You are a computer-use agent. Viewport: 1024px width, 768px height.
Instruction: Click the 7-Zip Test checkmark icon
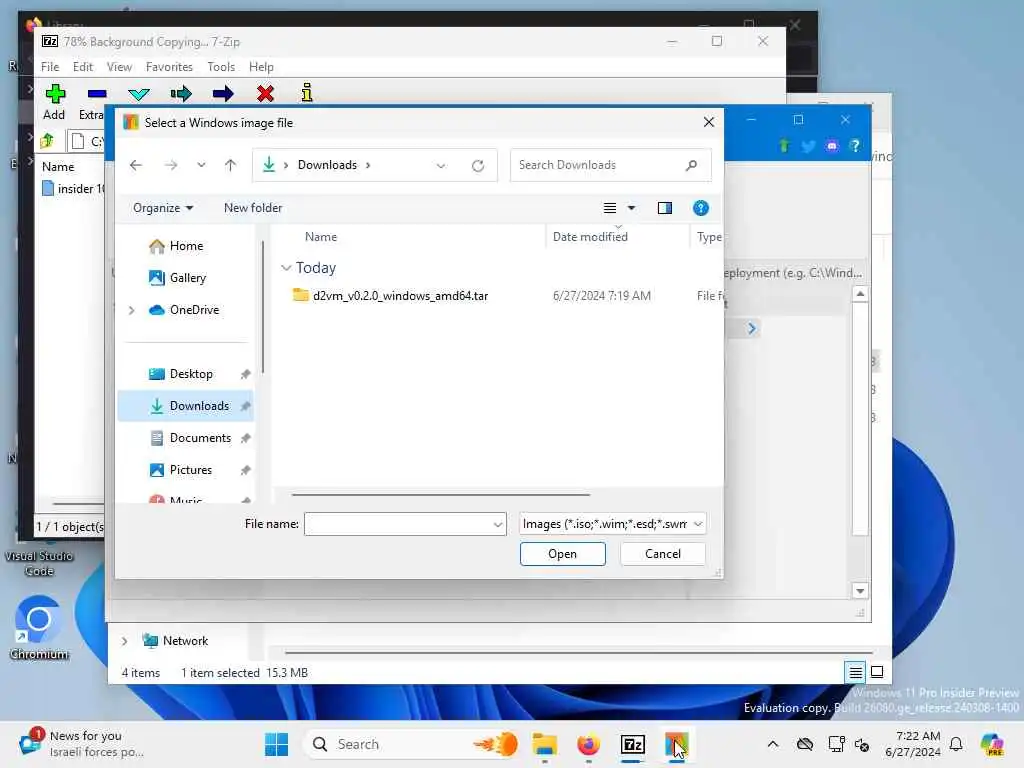[138, 94]
